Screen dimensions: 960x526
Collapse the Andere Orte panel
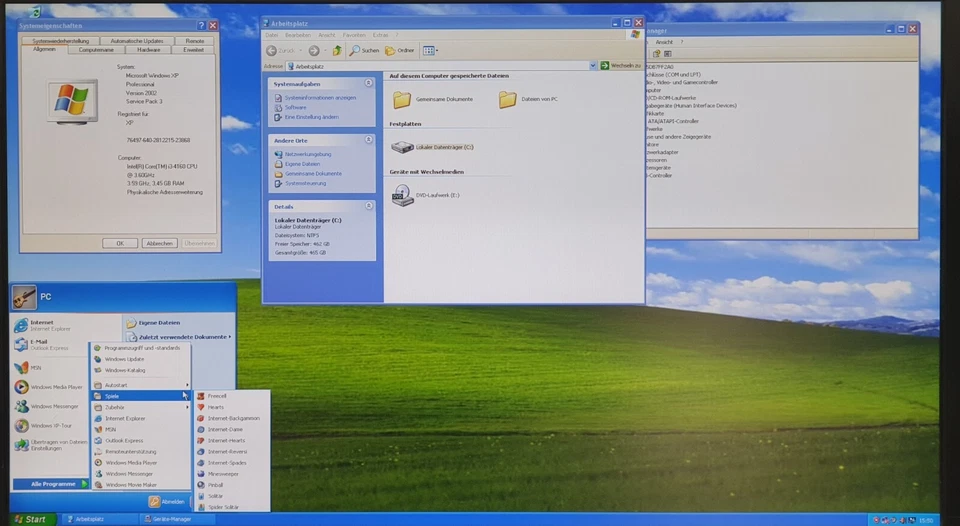369,141
